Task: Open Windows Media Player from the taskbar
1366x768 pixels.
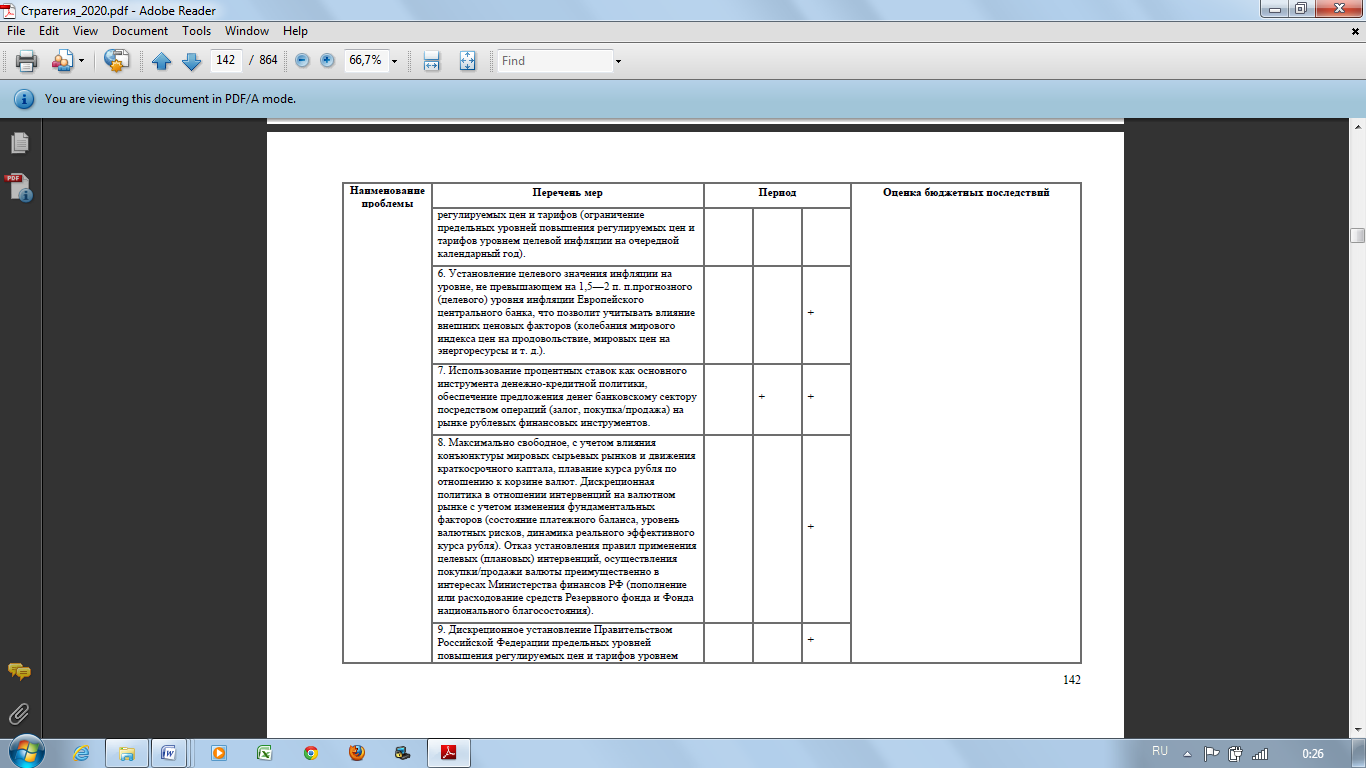Action: (x=219, y=752)
